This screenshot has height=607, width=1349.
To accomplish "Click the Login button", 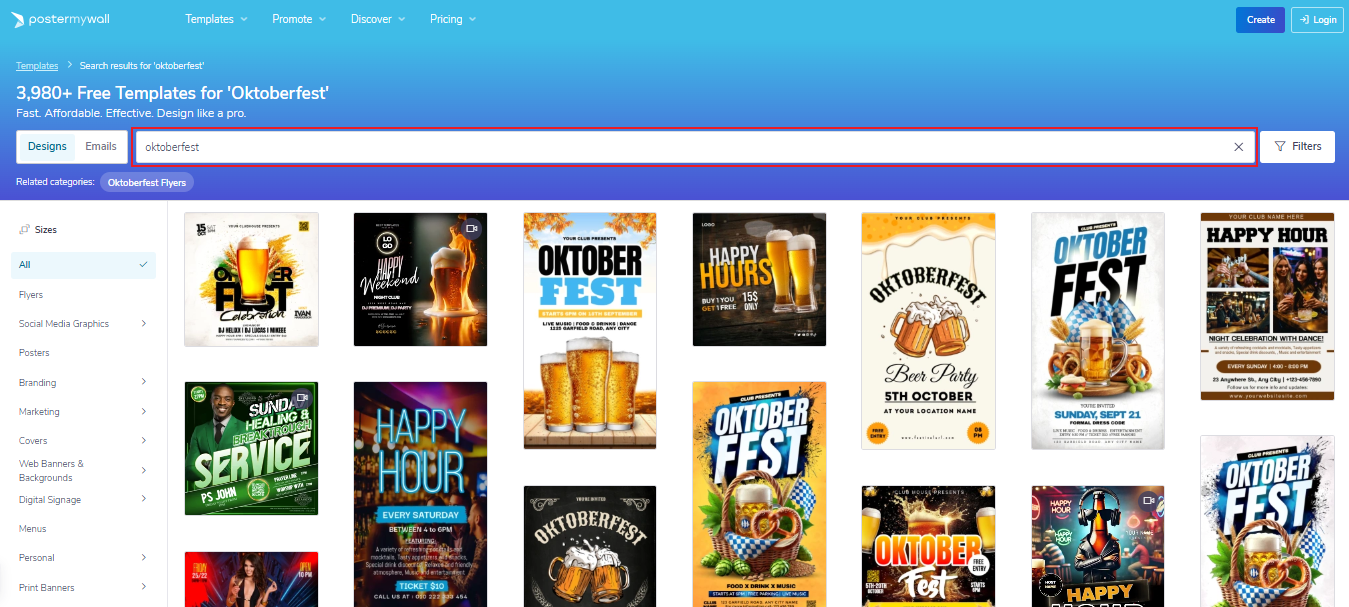I will click(x=1316, y=19).
